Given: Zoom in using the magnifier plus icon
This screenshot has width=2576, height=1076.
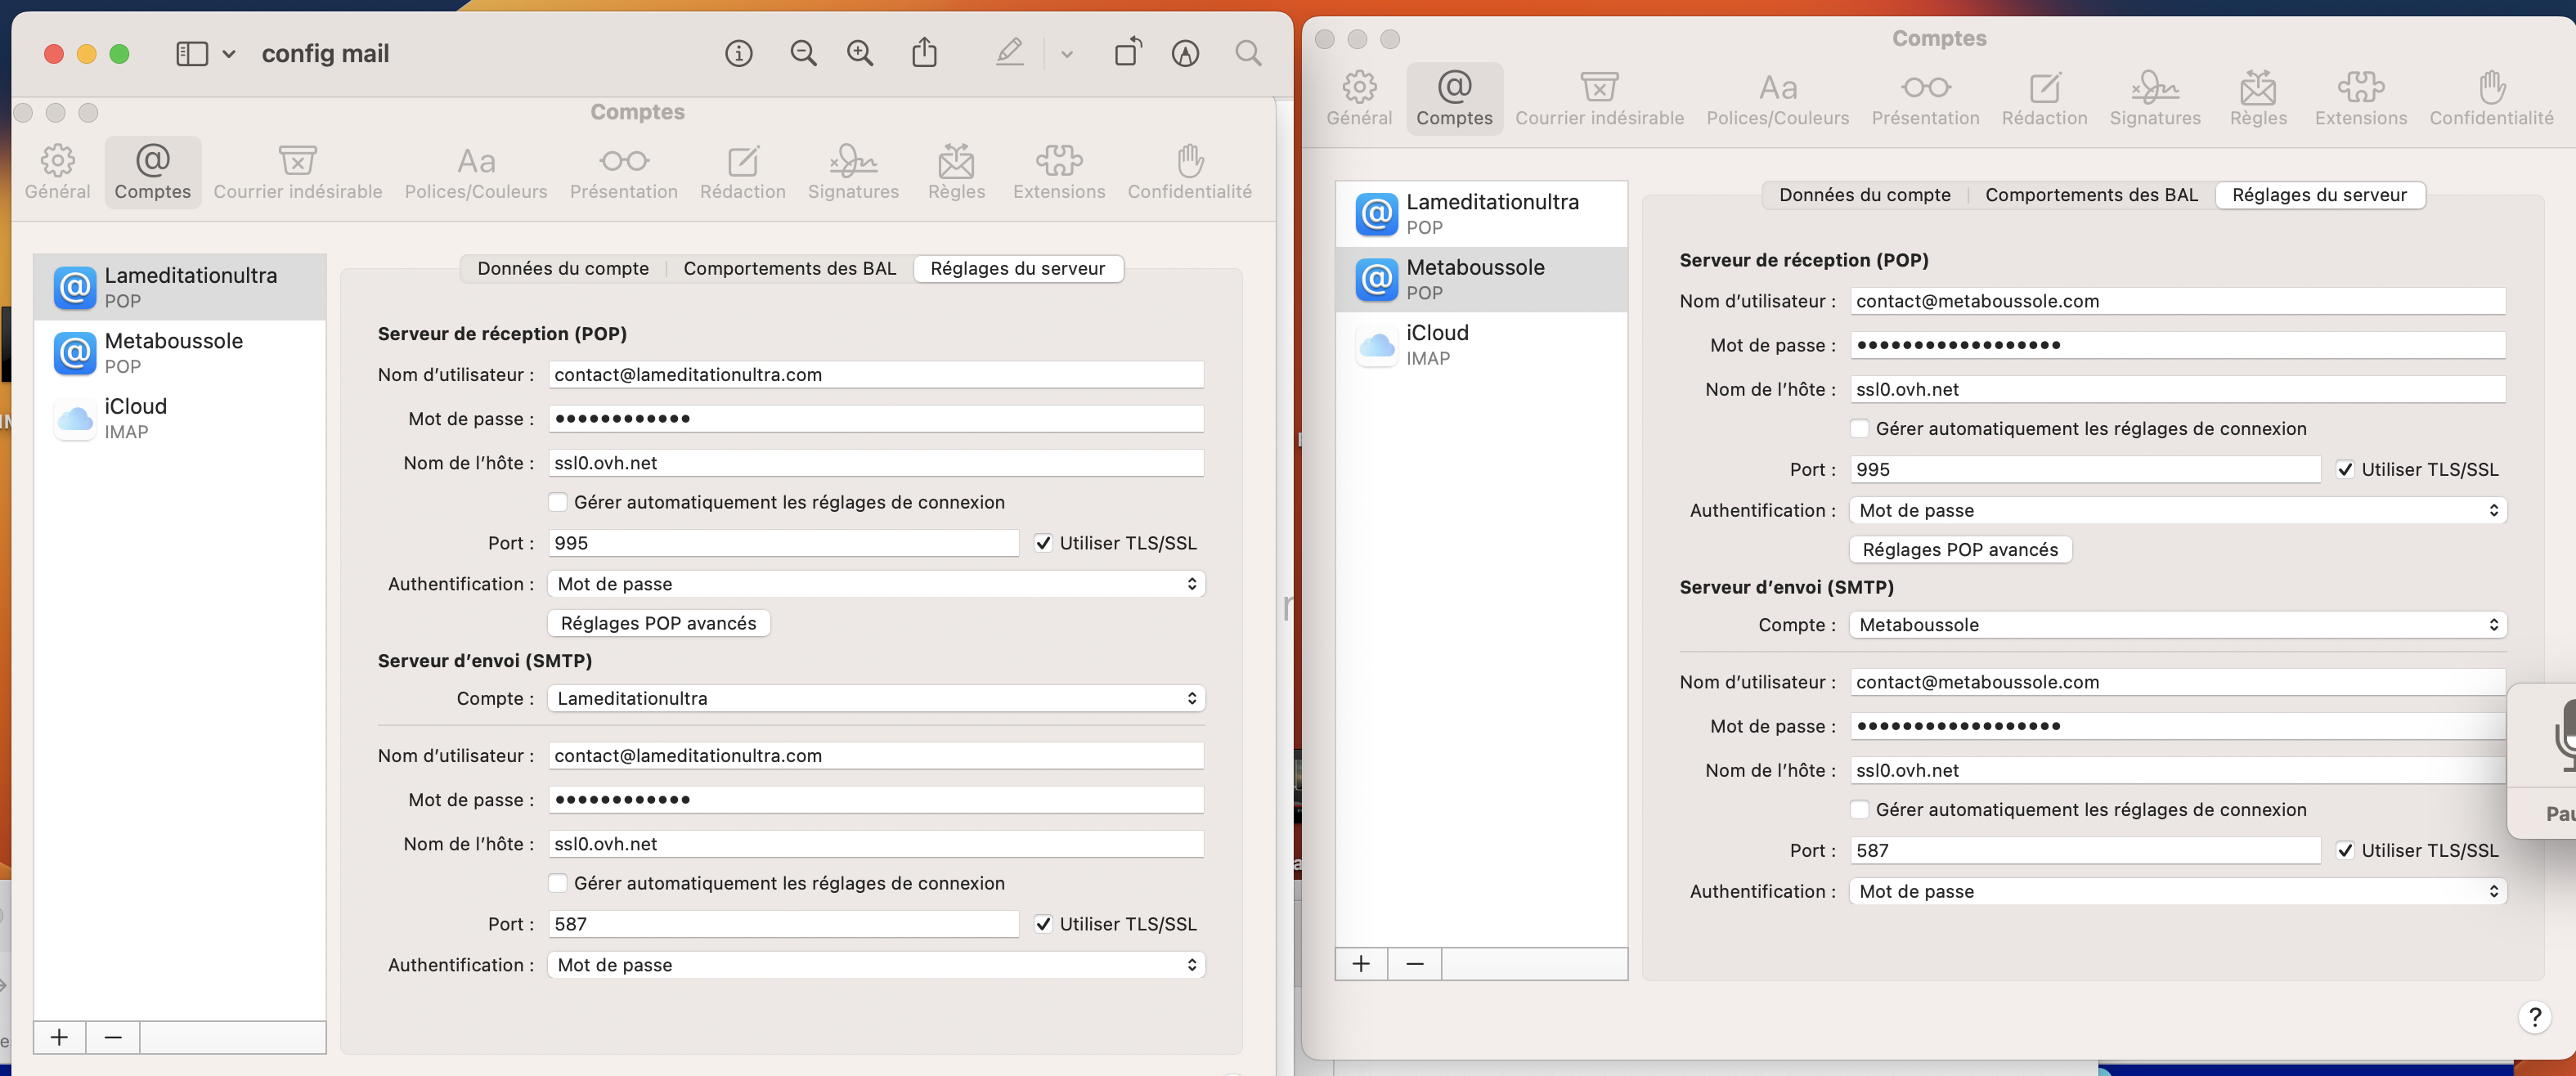Looking at the screenshot, I should point(860,53).
